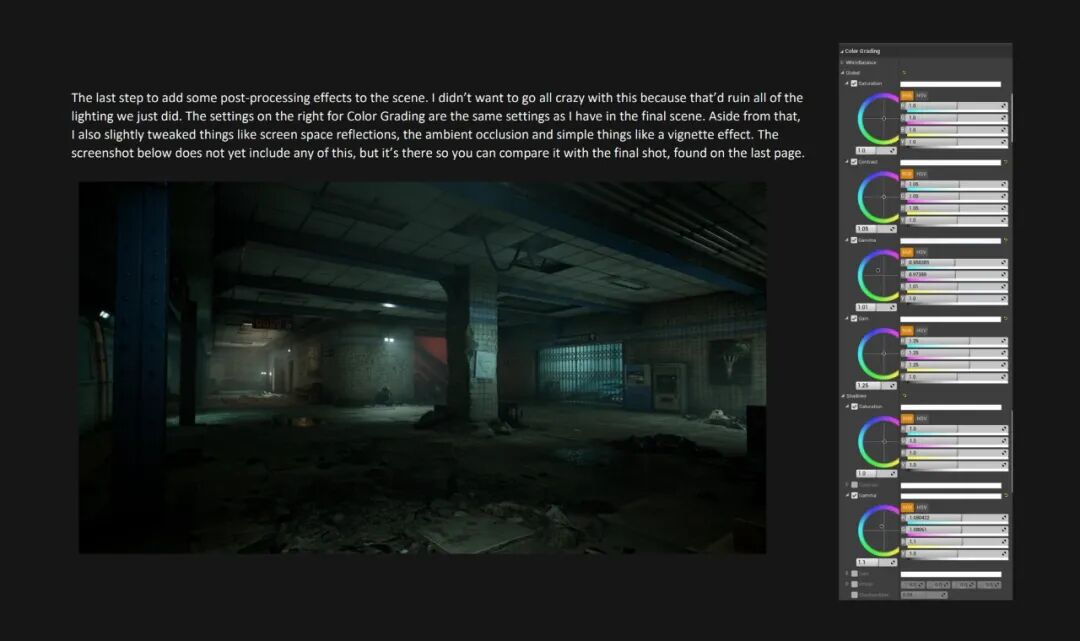Switch Global Contrast to HSV mode
Image resolution: width=1080 pixels, height=641 pixels.
point(922,174)
